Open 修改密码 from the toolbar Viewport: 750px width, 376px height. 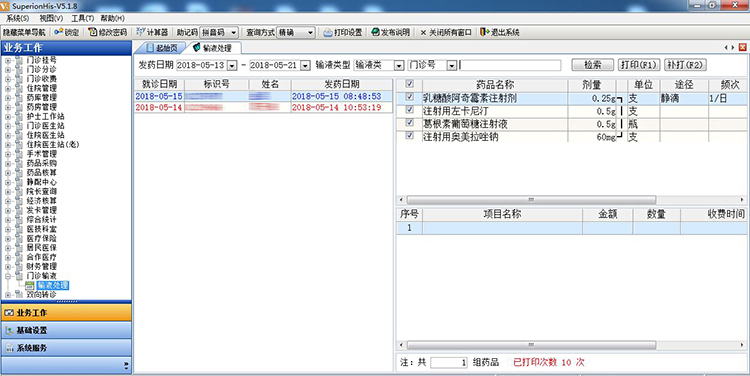(108, 33)
